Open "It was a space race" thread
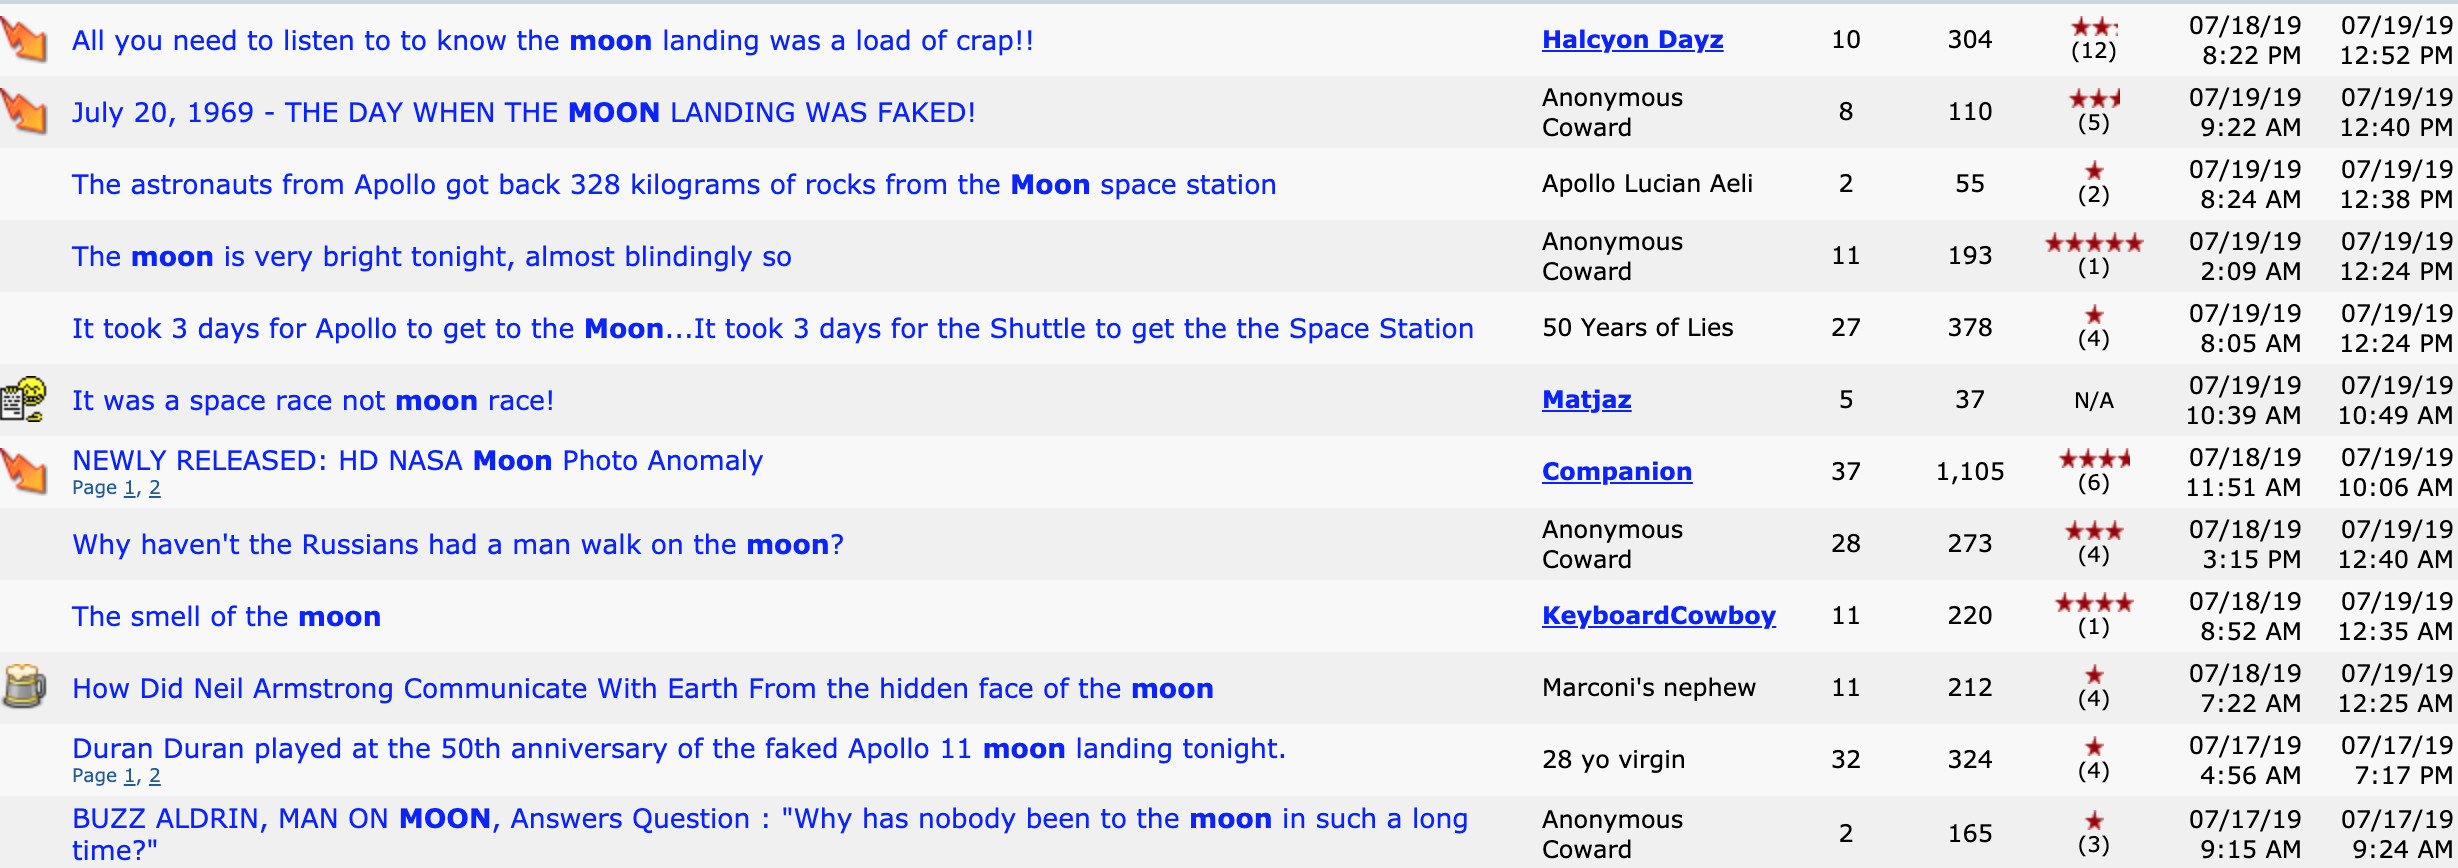2458x868 pixels. 313,400
